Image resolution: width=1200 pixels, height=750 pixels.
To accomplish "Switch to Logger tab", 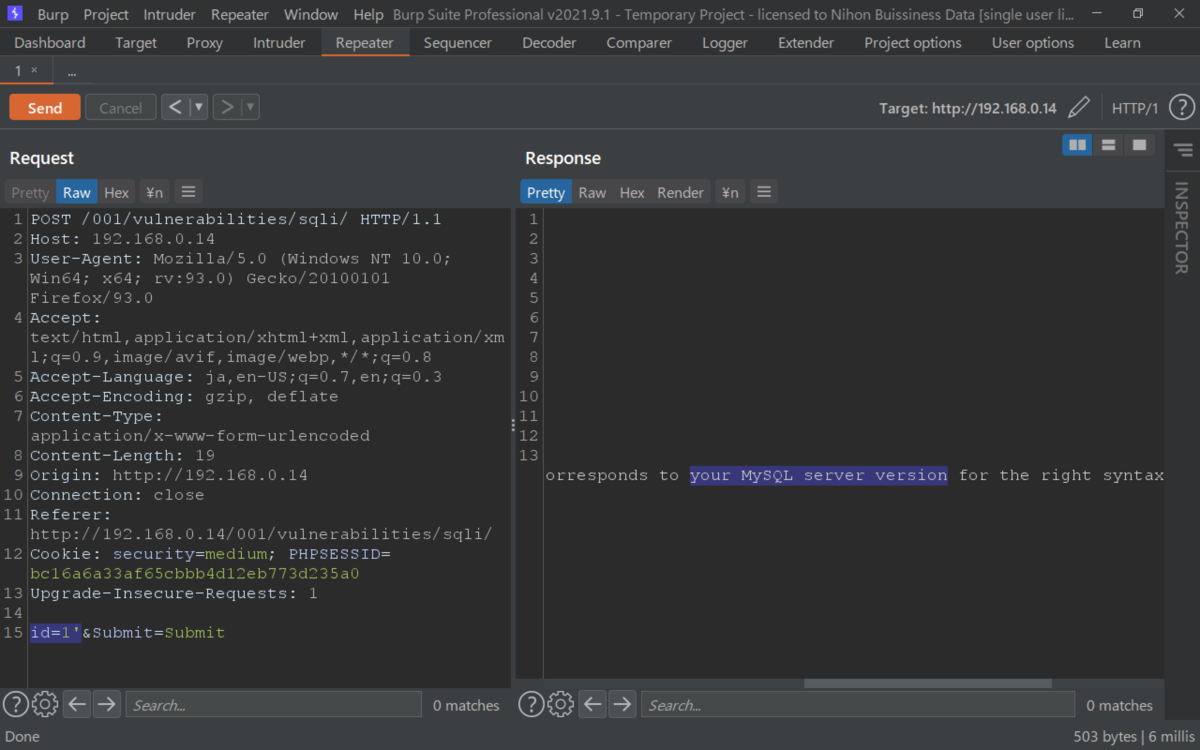I will [725, 43].
